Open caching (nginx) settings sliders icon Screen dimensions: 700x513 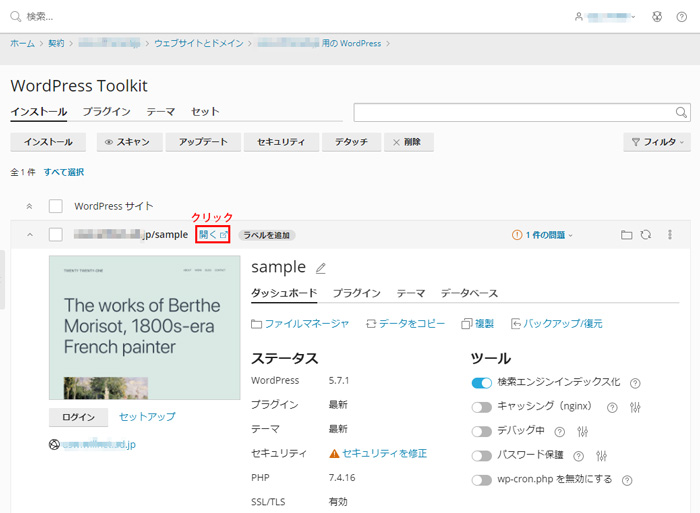coord(635,407)
